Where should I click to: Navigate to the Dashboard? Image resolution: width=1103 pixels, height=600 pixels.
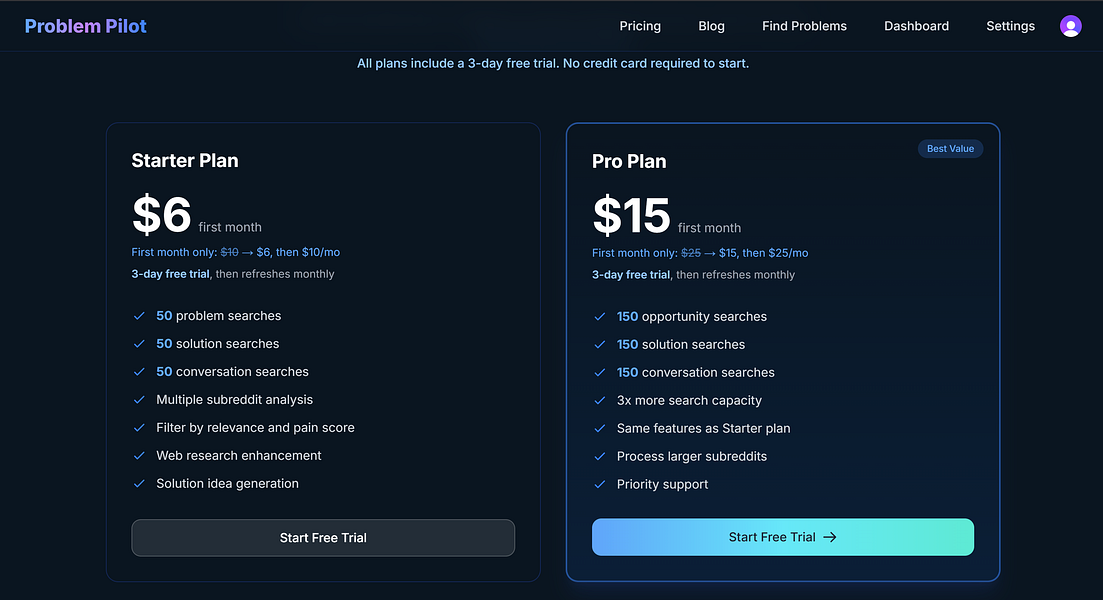click(x=916, y=26)
